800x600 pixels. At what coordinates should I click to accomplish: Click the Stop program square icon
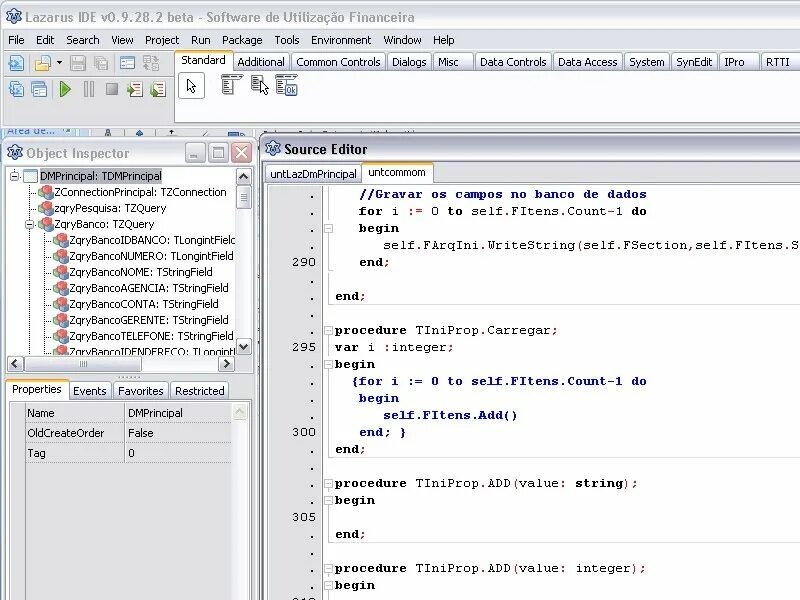pos(112,89)
